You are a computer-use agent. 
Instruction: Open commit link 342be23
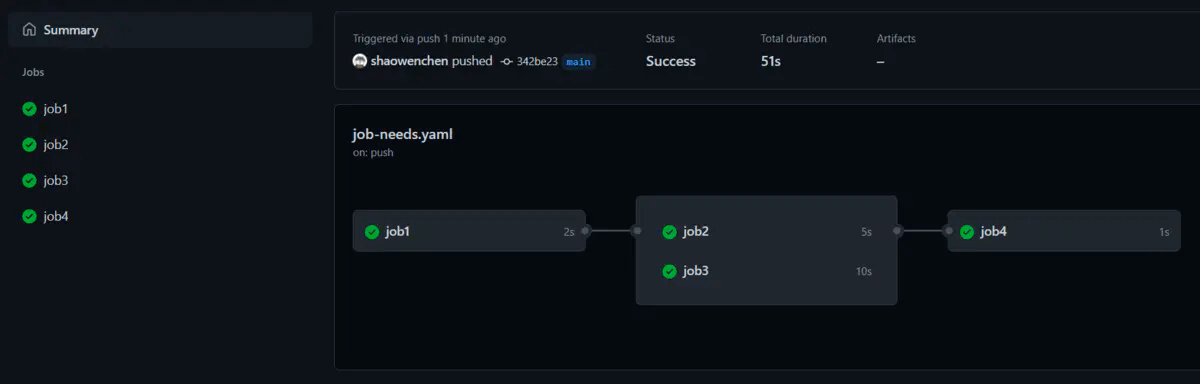point(537,61)
